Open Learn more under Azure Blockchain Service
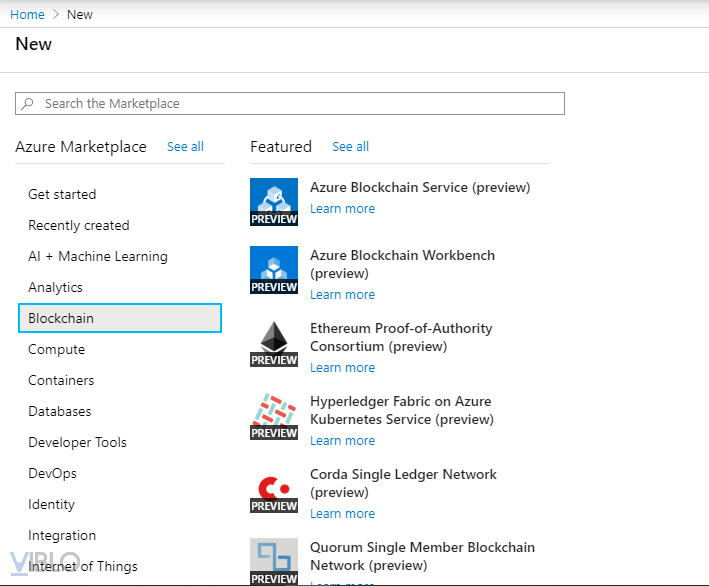 click(x=342, y=209)
